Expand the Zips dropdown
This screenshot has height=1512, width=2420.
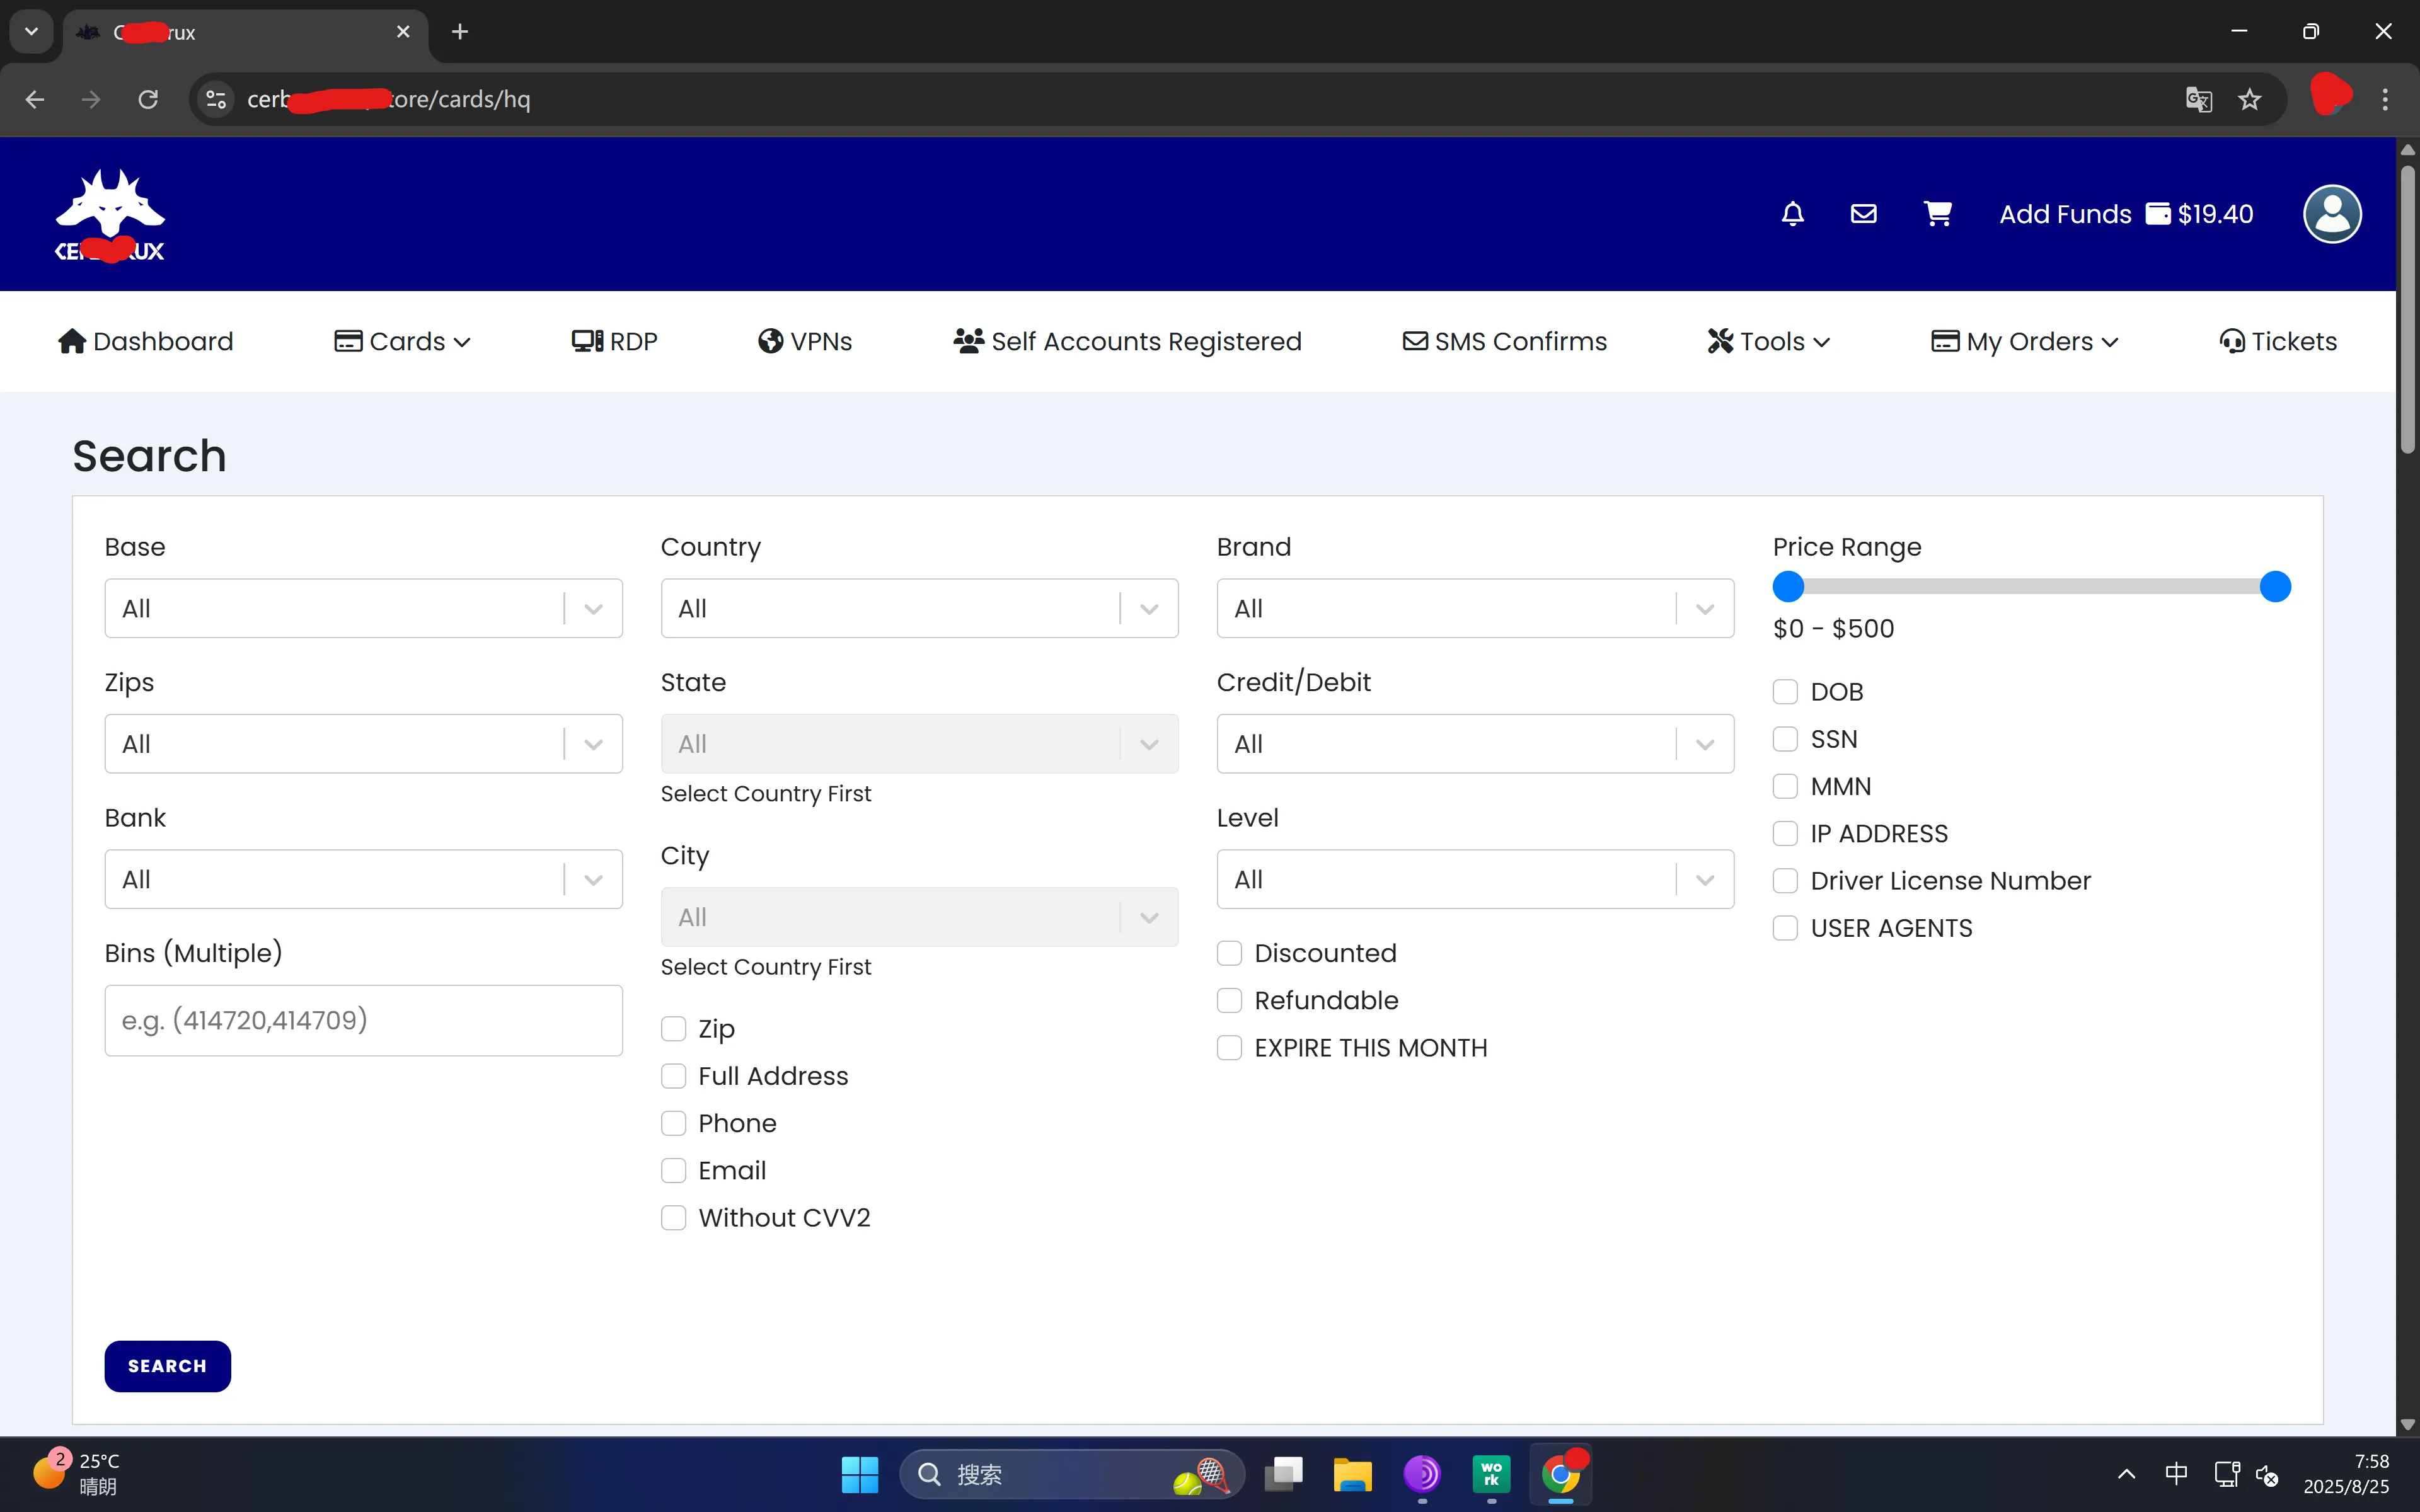pos(363,743)
